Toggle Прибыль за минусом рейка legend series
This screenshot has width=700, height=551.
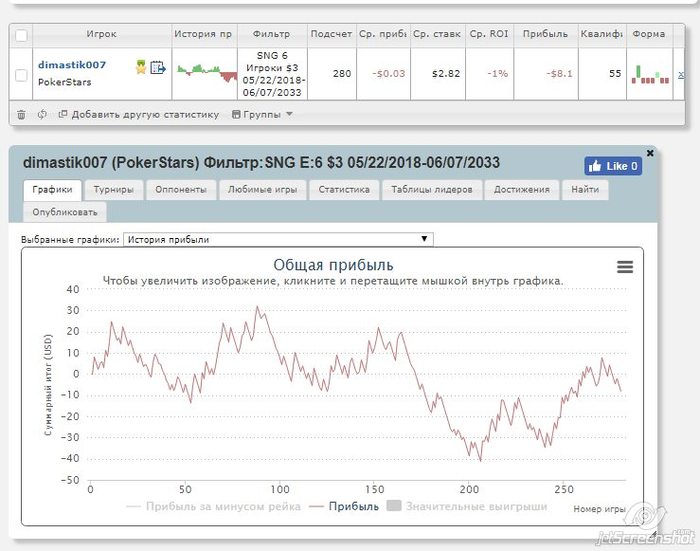pyautogui.click(x=213, y=506)
